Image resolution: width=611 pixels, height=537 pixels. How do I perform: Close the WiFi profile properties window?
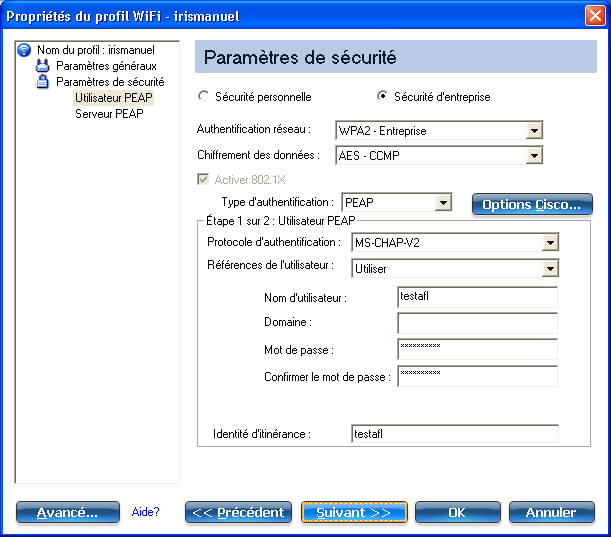click(x=595, y=16)
